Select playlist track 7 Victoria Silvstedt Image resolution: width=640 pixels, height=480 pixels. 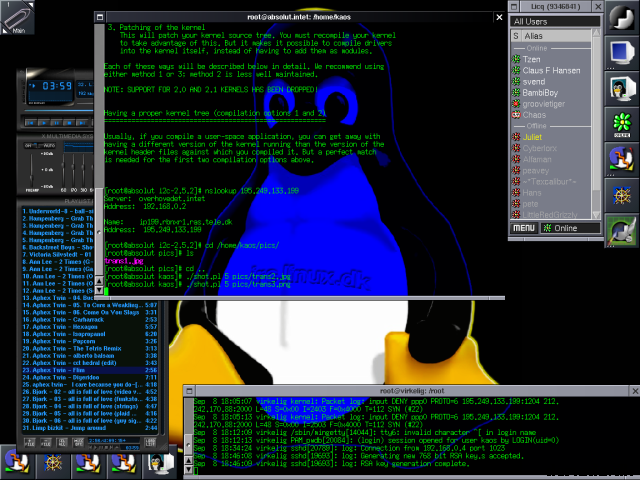tap(58, 254)
